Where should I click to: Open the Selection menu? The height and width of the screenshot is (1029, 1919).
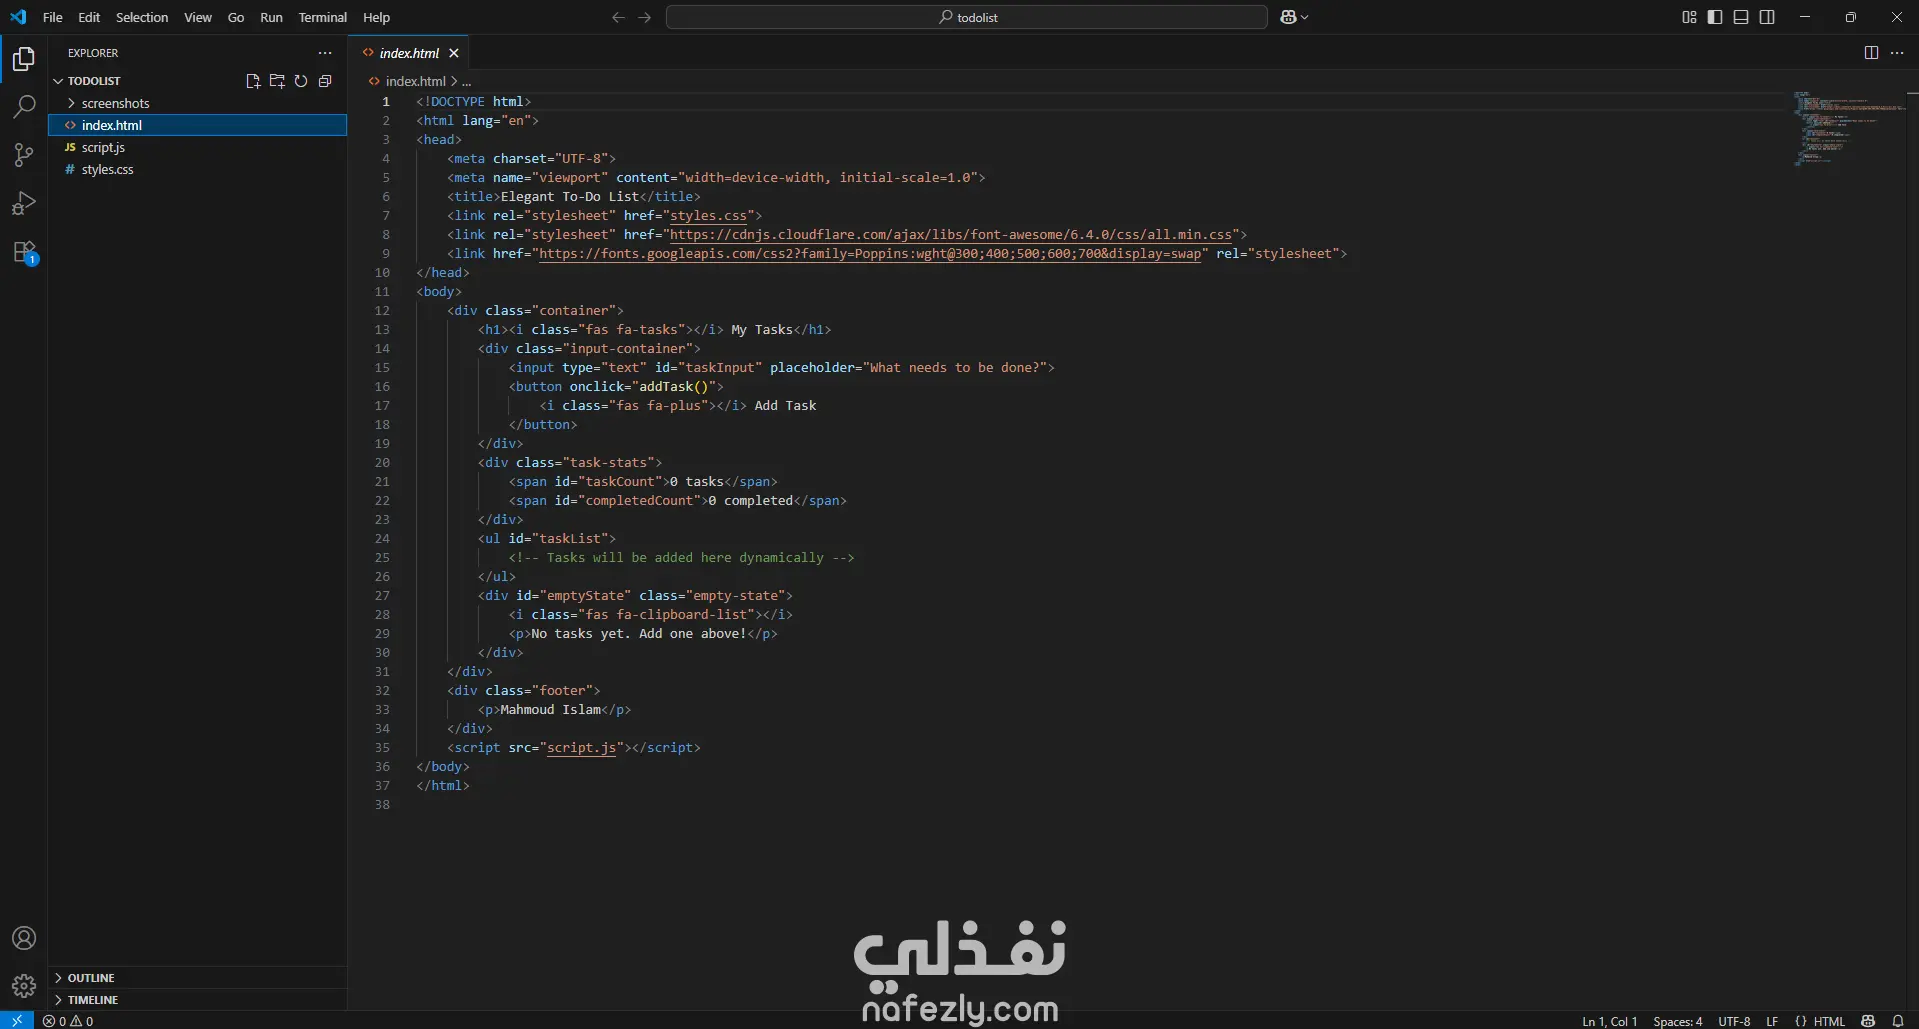tap(142, 17)
